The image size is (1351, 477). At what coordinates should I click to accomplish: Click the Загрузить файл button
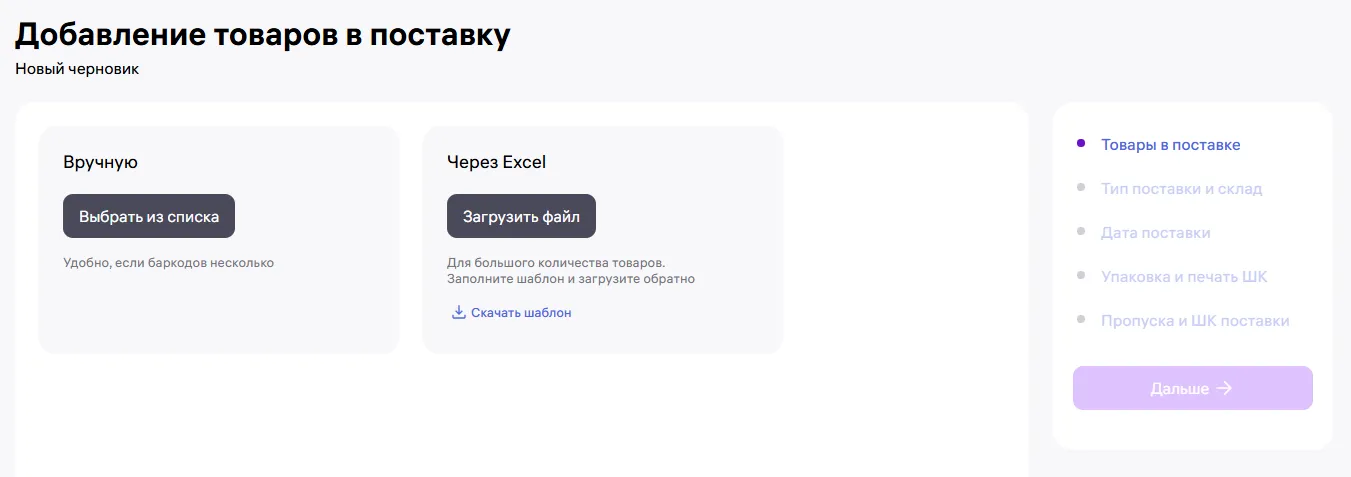[521, 216]
